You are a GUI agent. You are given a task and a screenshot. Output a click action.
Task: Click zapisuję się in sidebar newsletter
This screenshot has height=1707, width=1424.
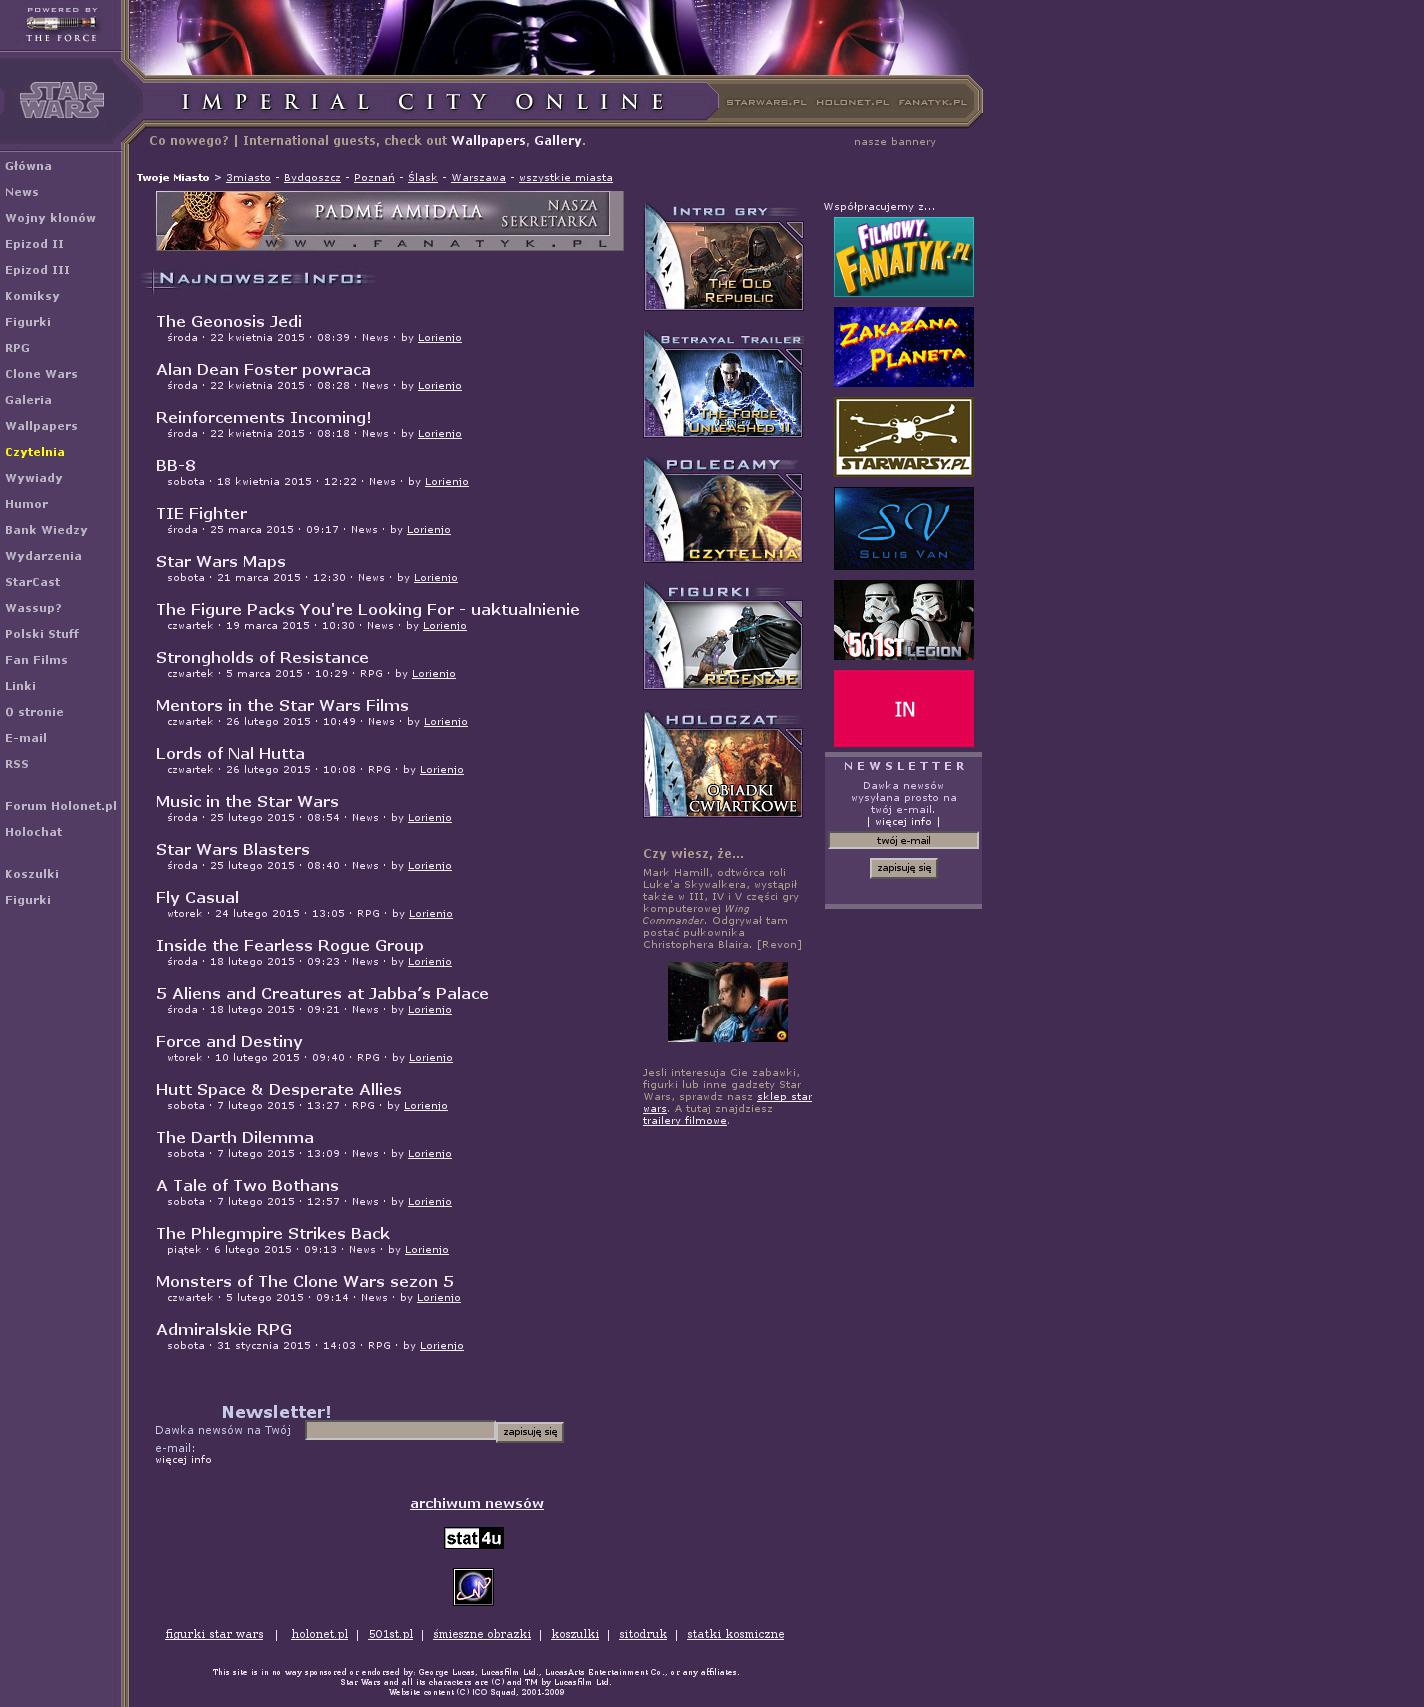903,868
